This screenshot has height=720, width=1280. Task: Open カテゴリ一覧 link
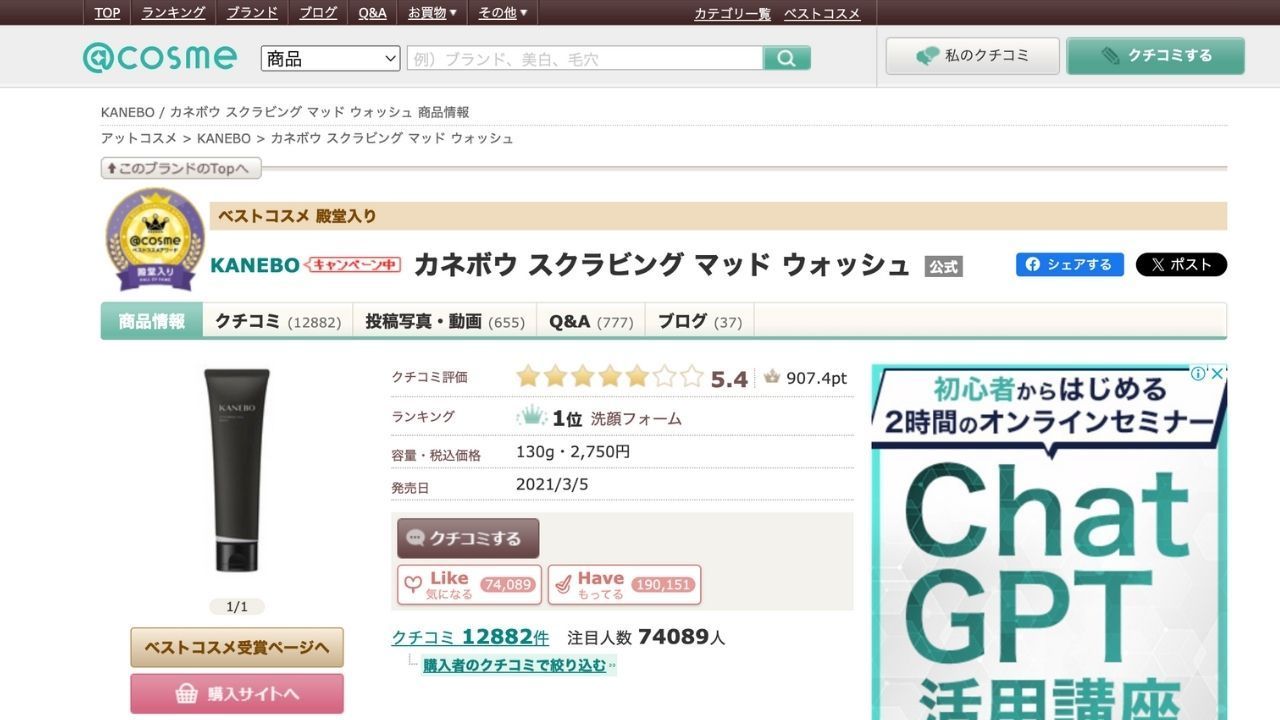point(732,13)
